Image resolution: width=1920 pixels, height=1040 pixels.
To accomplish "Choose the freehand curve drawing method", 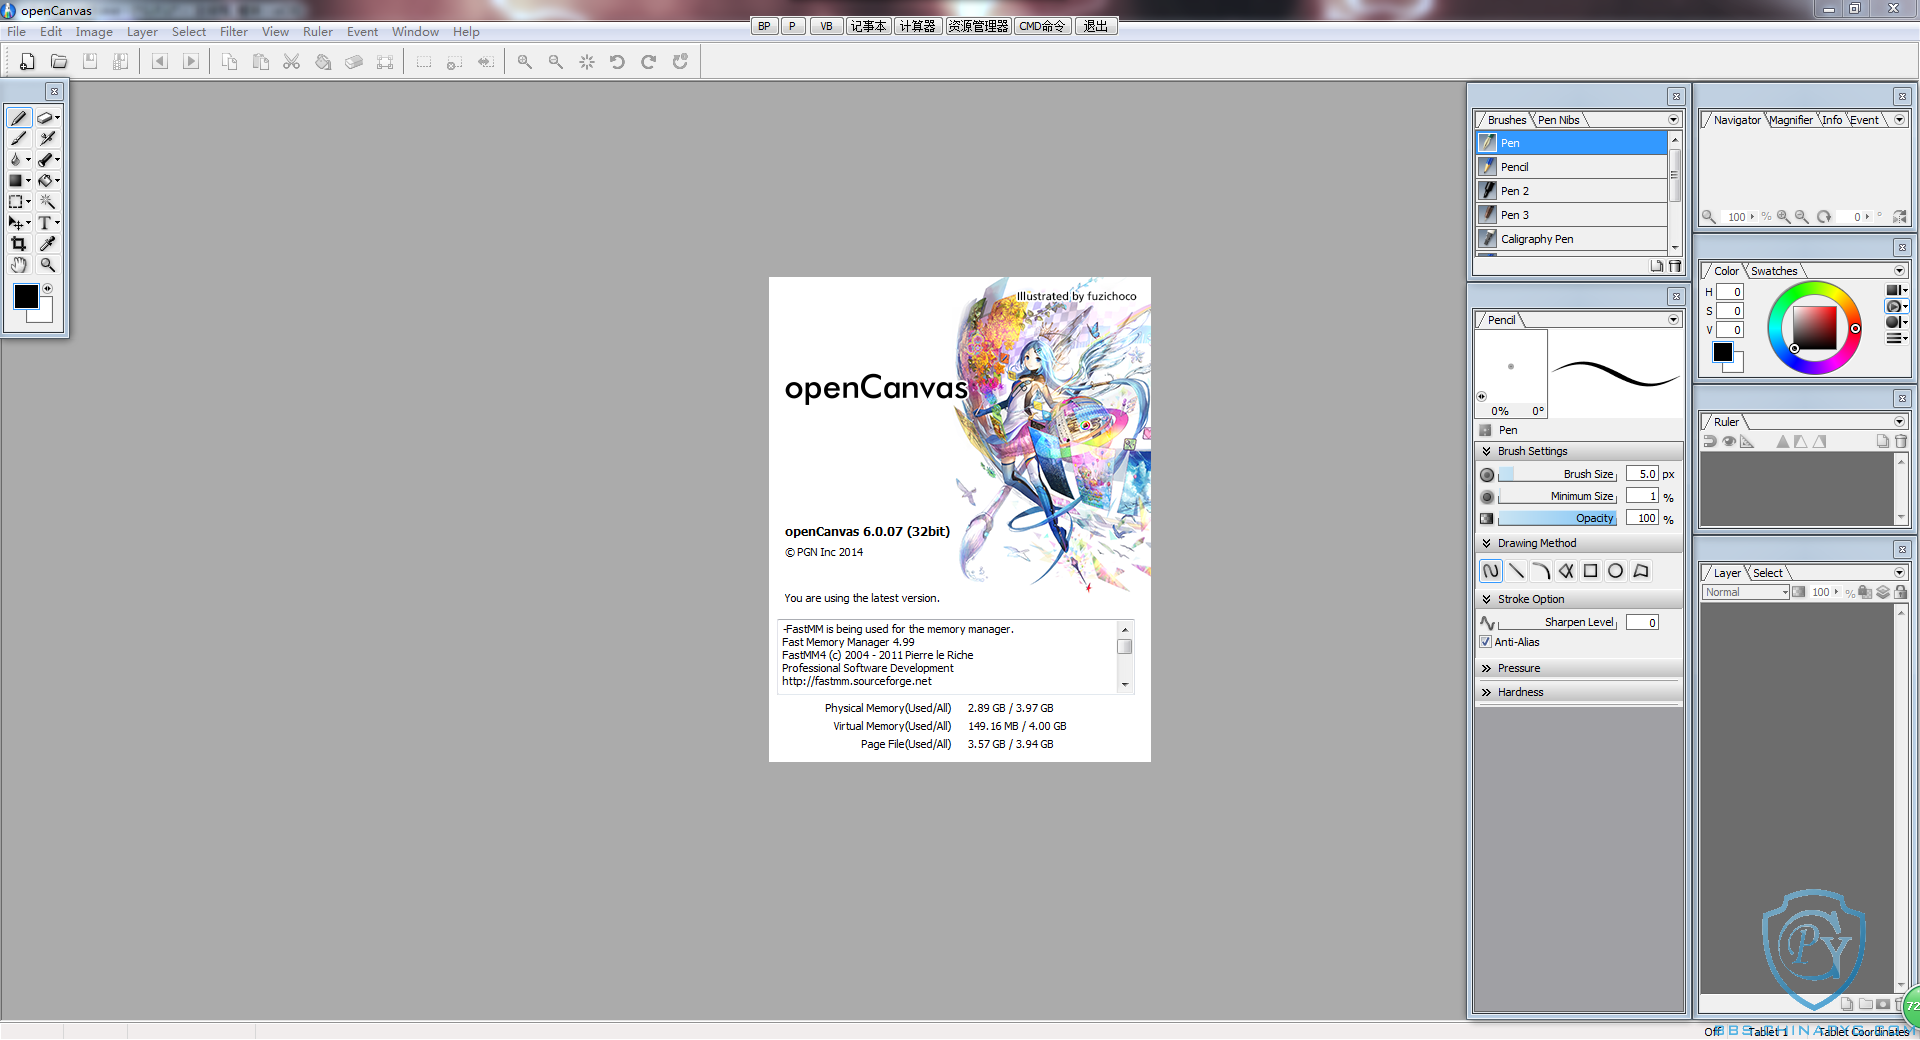I will (x=1491, y=571).
